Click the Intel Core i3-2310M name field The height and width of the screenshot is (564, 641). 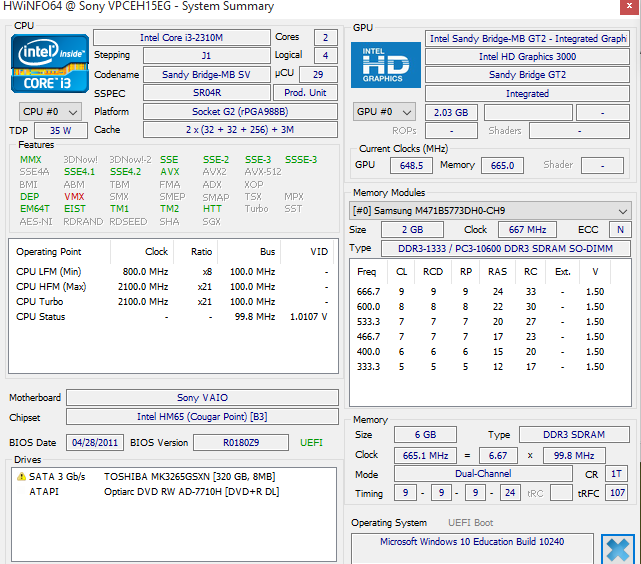[181, 38]
